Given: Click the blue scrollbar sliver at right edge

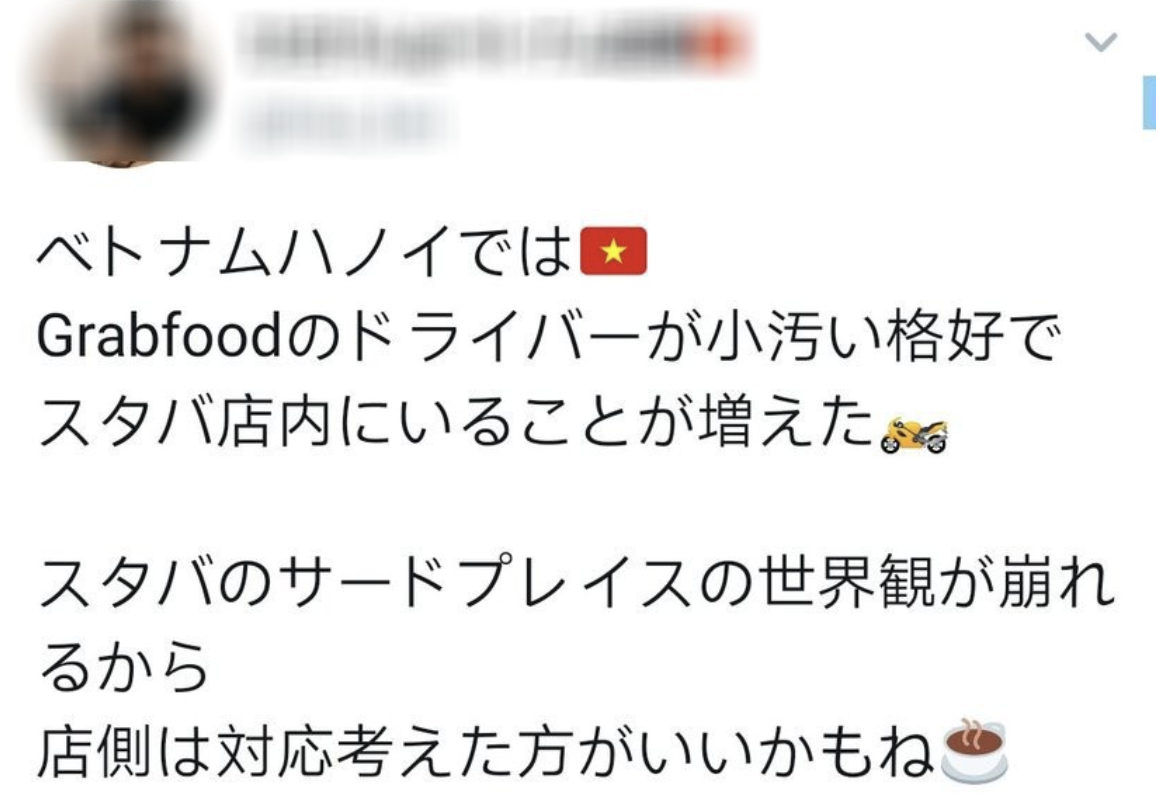Looking at the screenshot, I should tap(1149, 102).
